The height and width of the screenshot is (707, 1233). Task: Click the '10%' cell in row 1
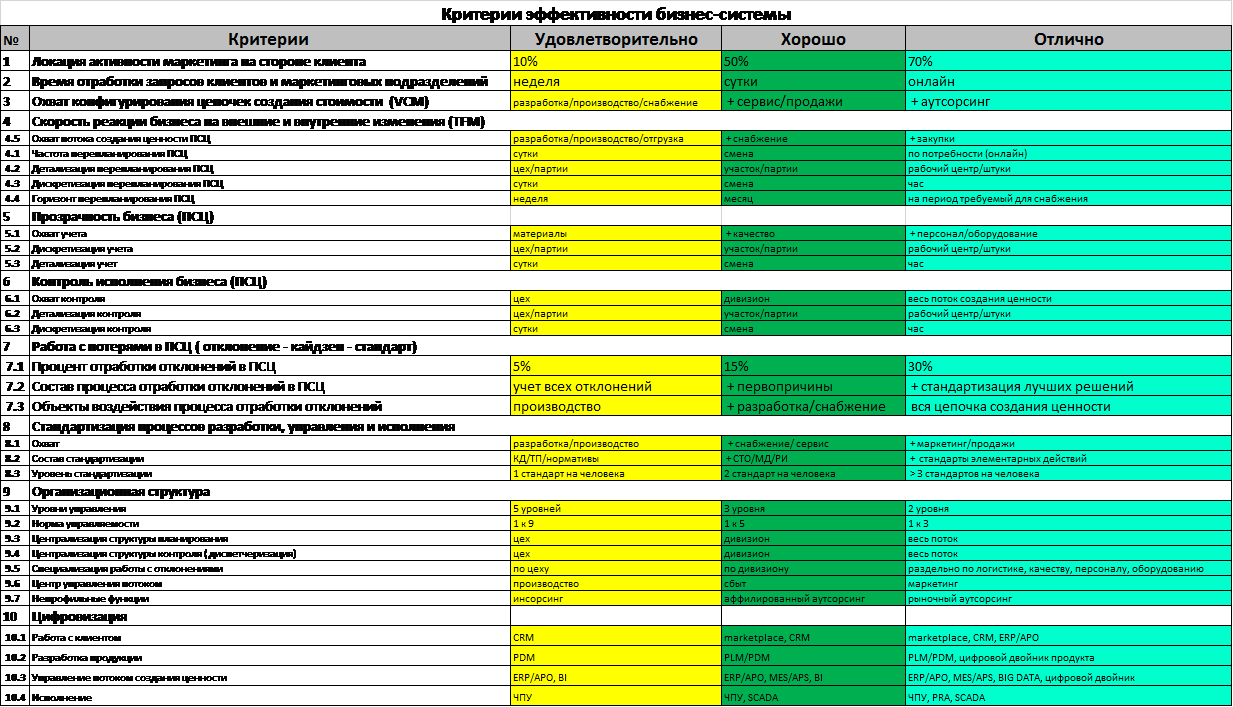coord(615,61)
